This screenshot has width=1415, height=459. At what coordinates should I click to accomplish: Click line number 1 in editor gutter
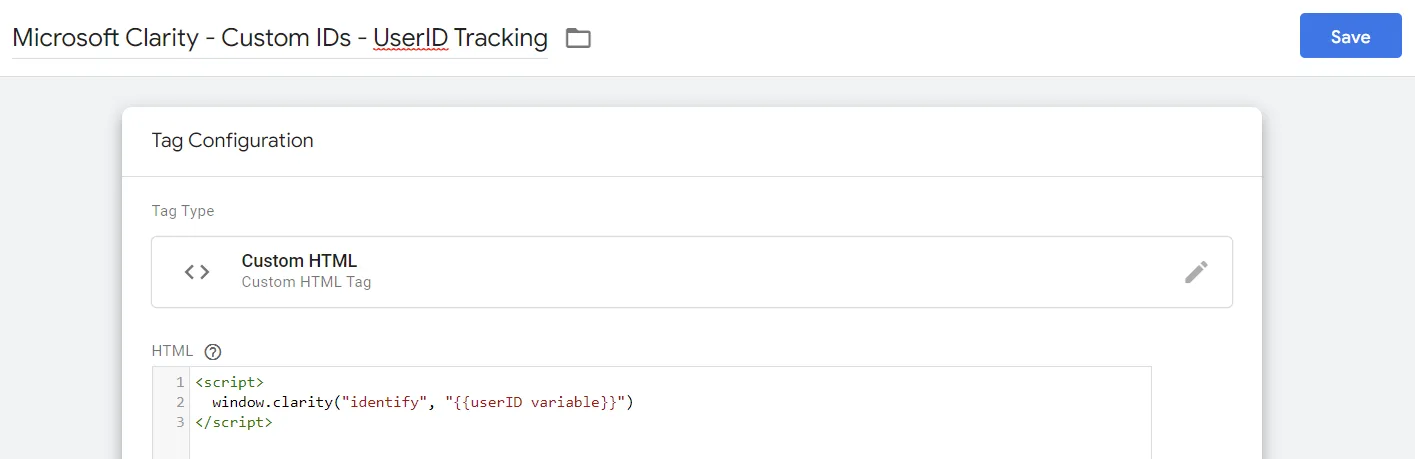coord(180,382)
